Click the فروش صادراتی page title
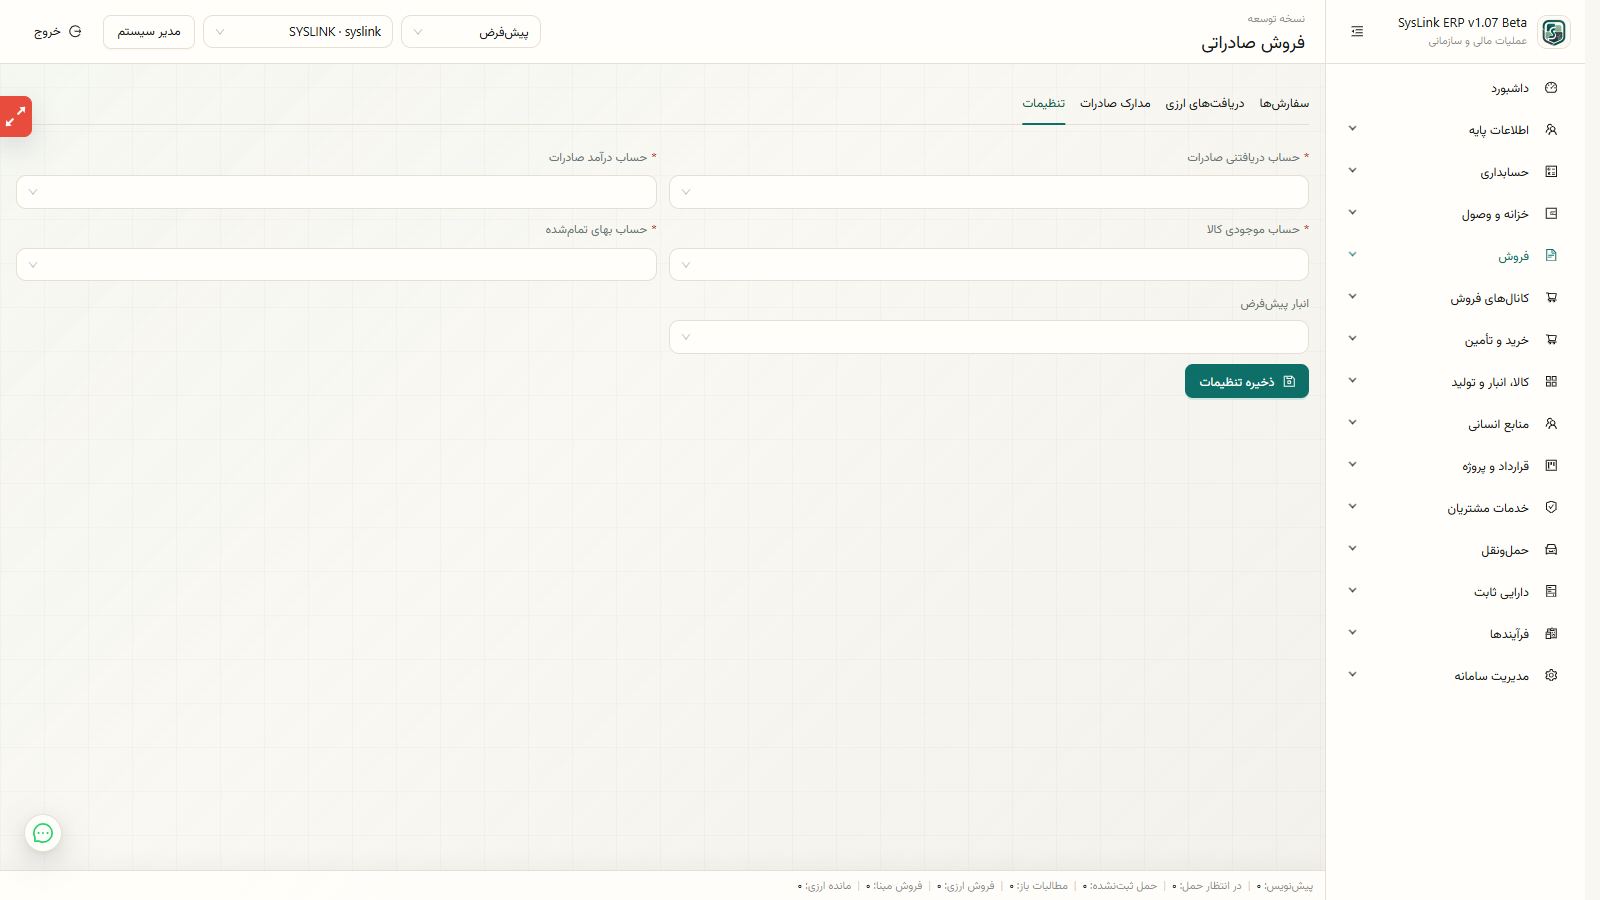Image resolution: width=1600 pixels, height=900 pixels. click(1253, 43)
